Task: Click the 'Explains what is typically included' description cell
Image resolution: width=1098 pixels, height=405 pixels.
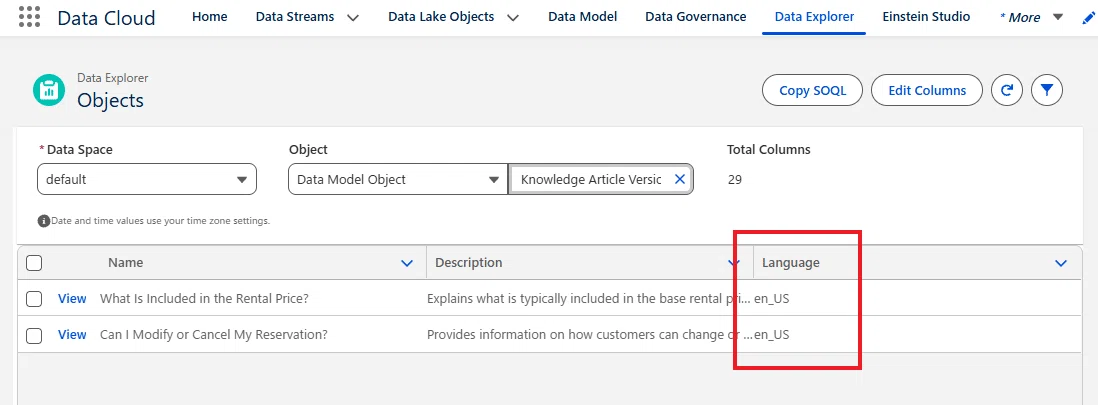Action: pos(589,298)
